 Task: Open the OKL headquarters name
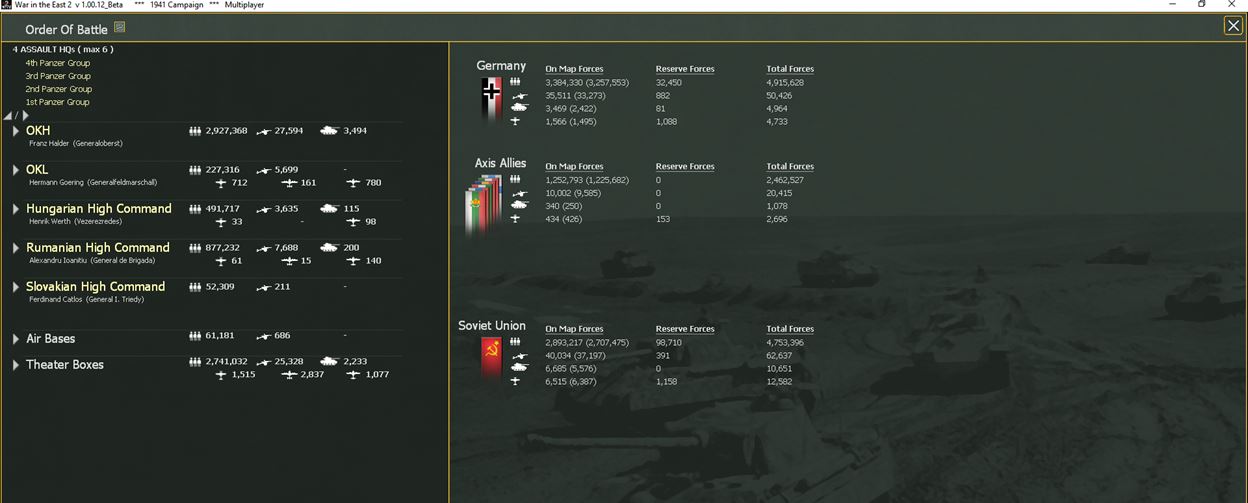(x=37, y=170)
